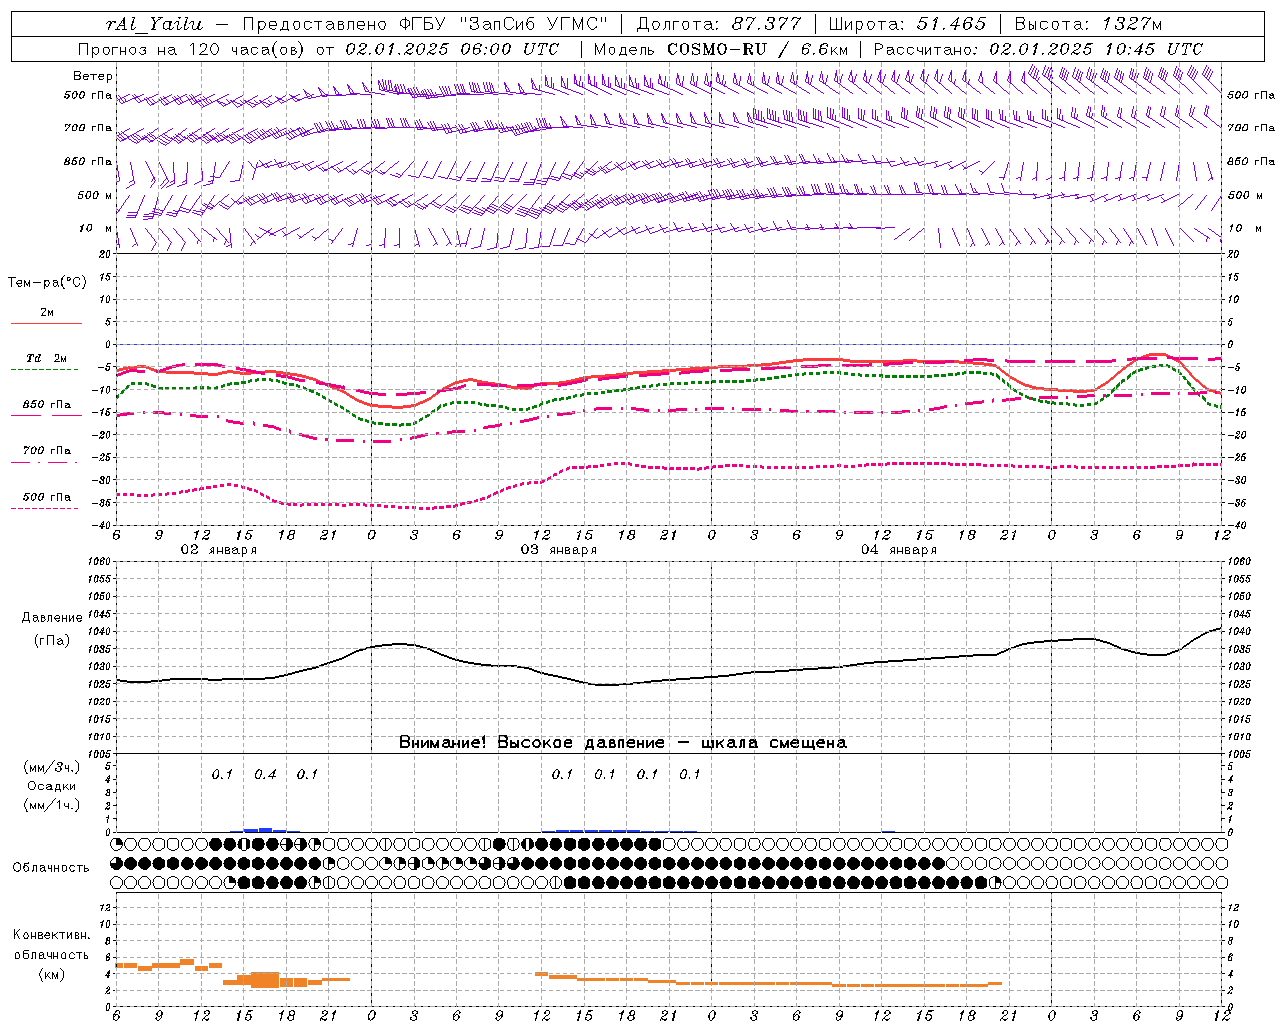Select the Модель COSMO-RU / 6.6км label

(x=720, y=49)
